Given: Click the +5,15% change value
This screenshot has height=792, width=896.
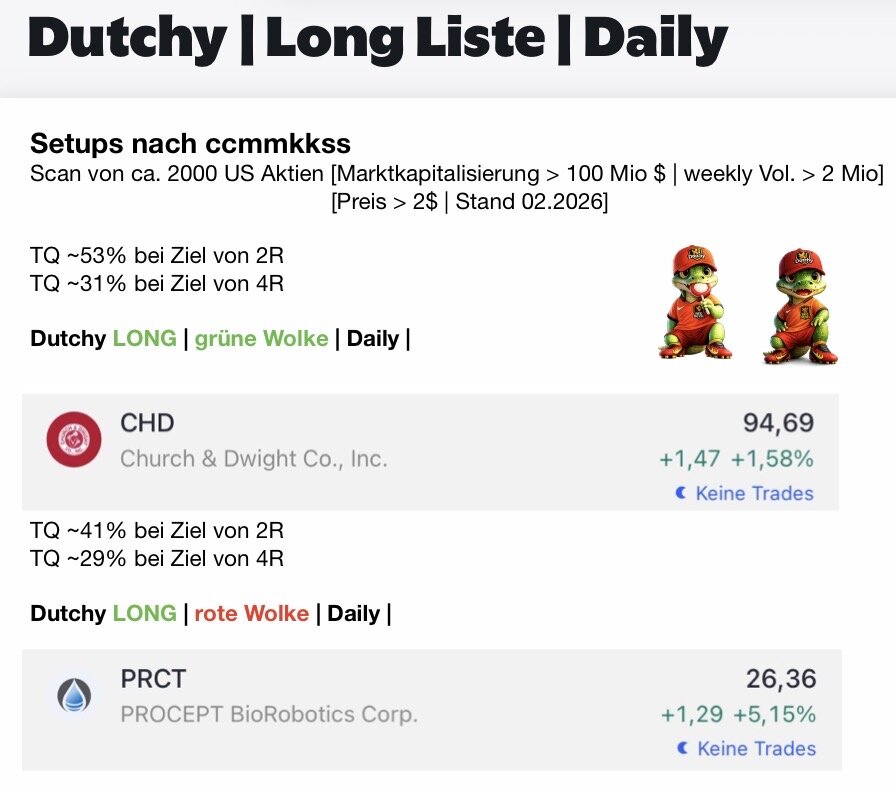Looking at the screenshot, I should point(774,715).
